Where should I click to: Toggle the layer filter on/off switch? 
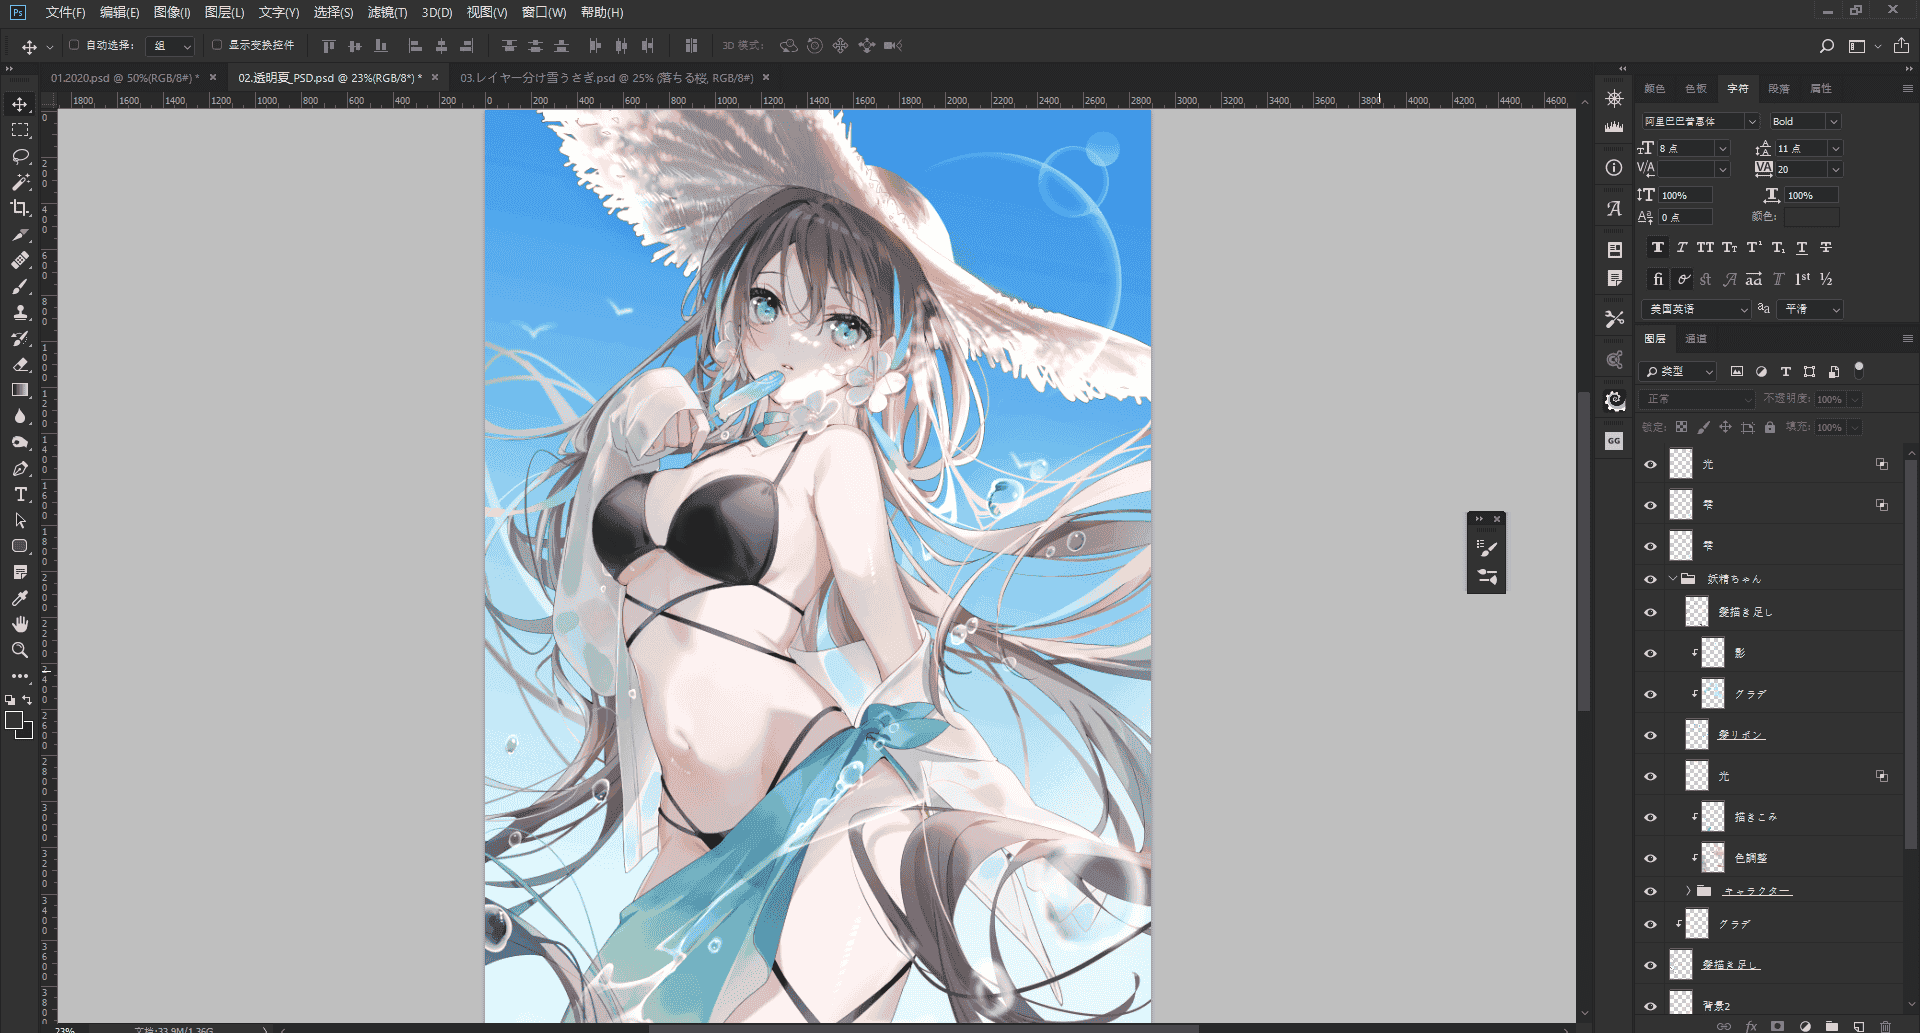(1859, 370)
